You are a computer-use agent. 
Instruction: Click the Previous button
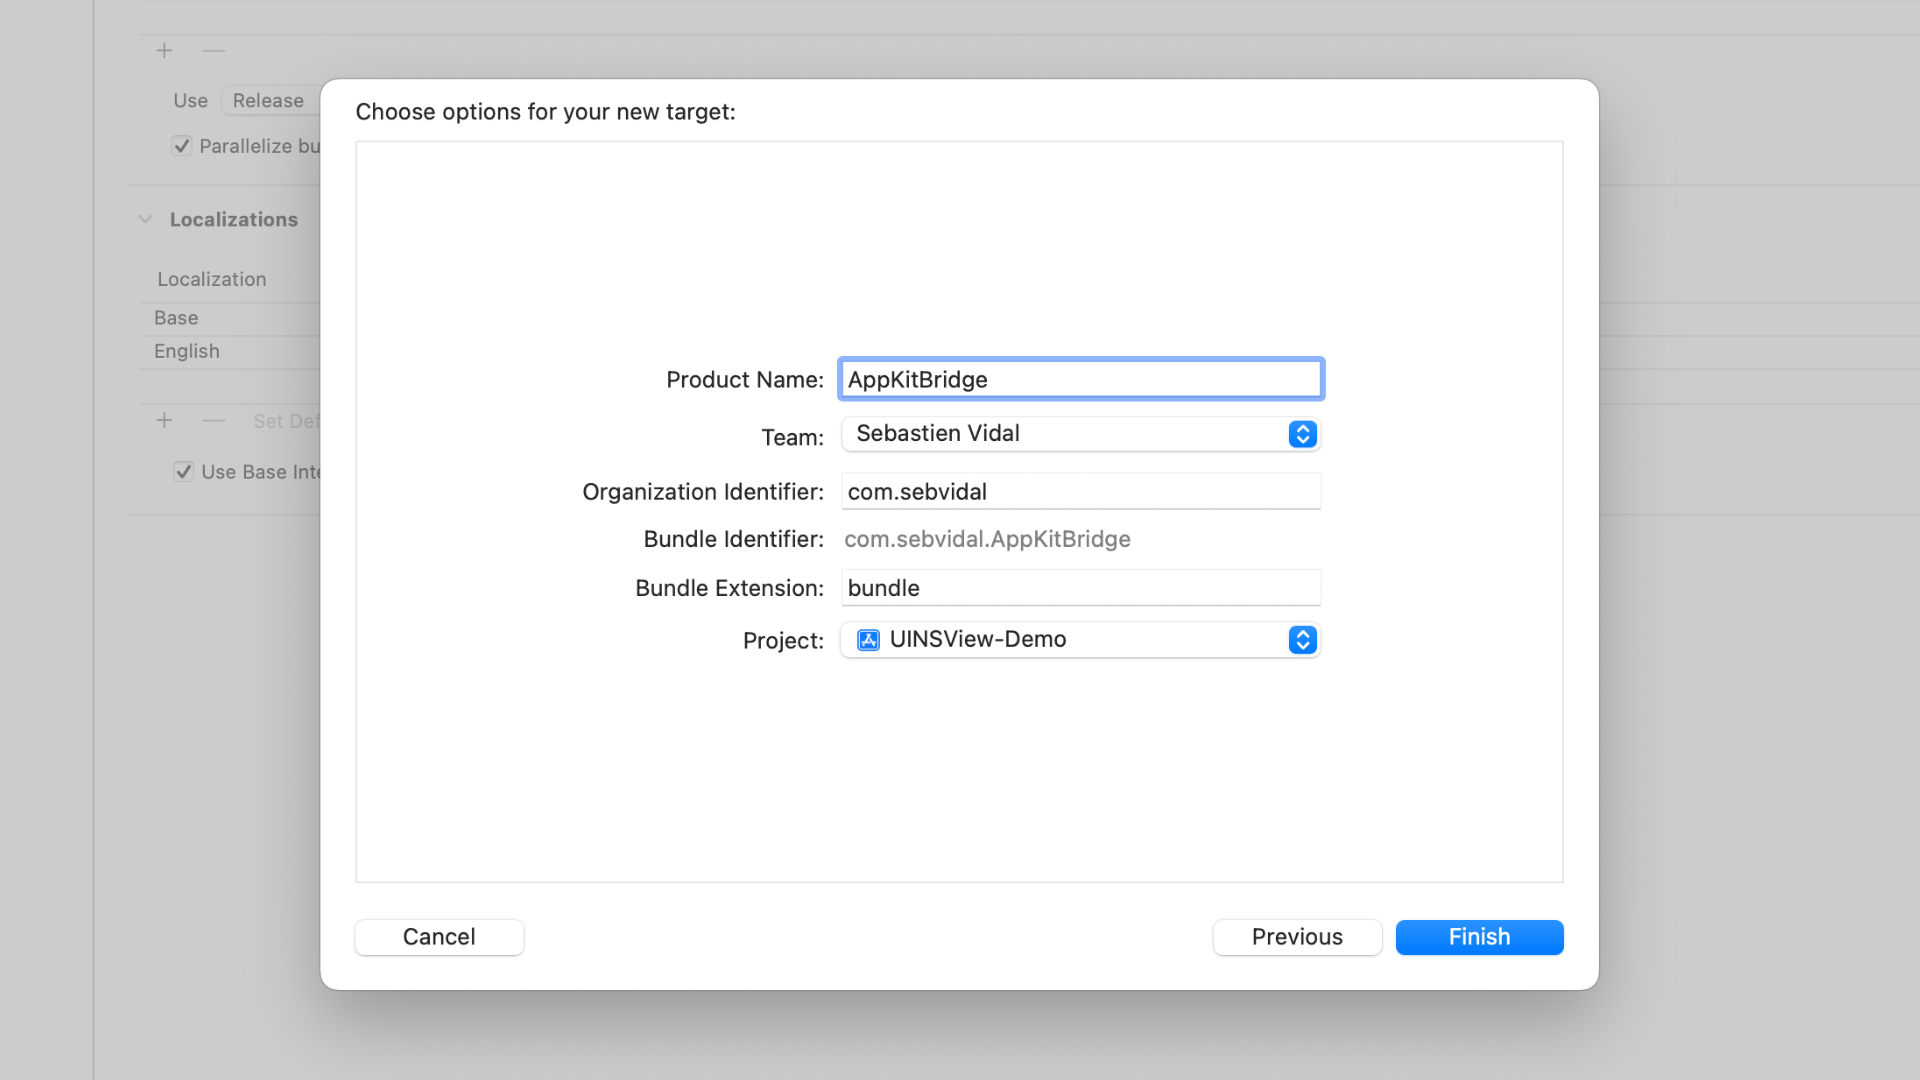(1297, 937)
